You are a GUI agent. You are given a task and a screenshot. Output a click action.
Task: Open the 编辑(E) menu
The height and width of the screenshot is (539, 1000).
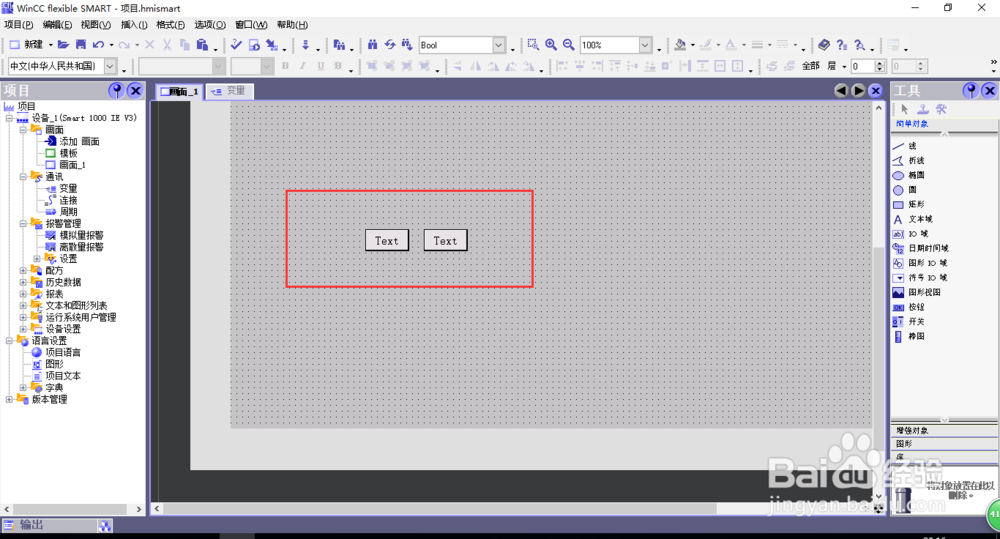57,25
